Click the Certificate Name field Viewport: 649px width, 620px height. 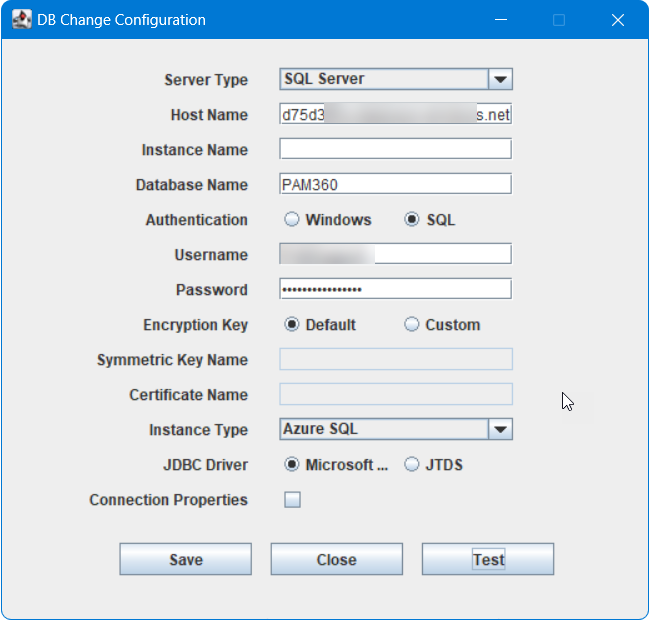pos(396,394)
